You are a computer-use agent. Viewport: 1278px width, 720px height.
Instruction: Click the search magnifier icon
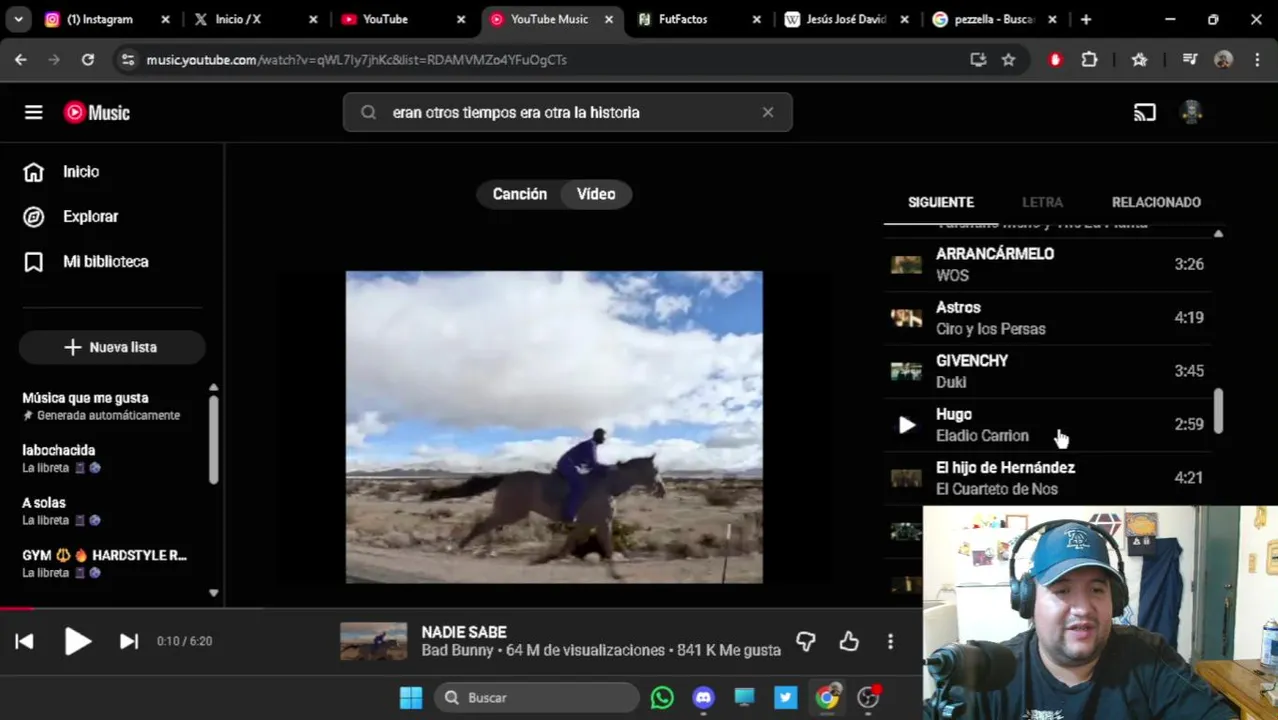pyautogui.click(x=369, y=112)
